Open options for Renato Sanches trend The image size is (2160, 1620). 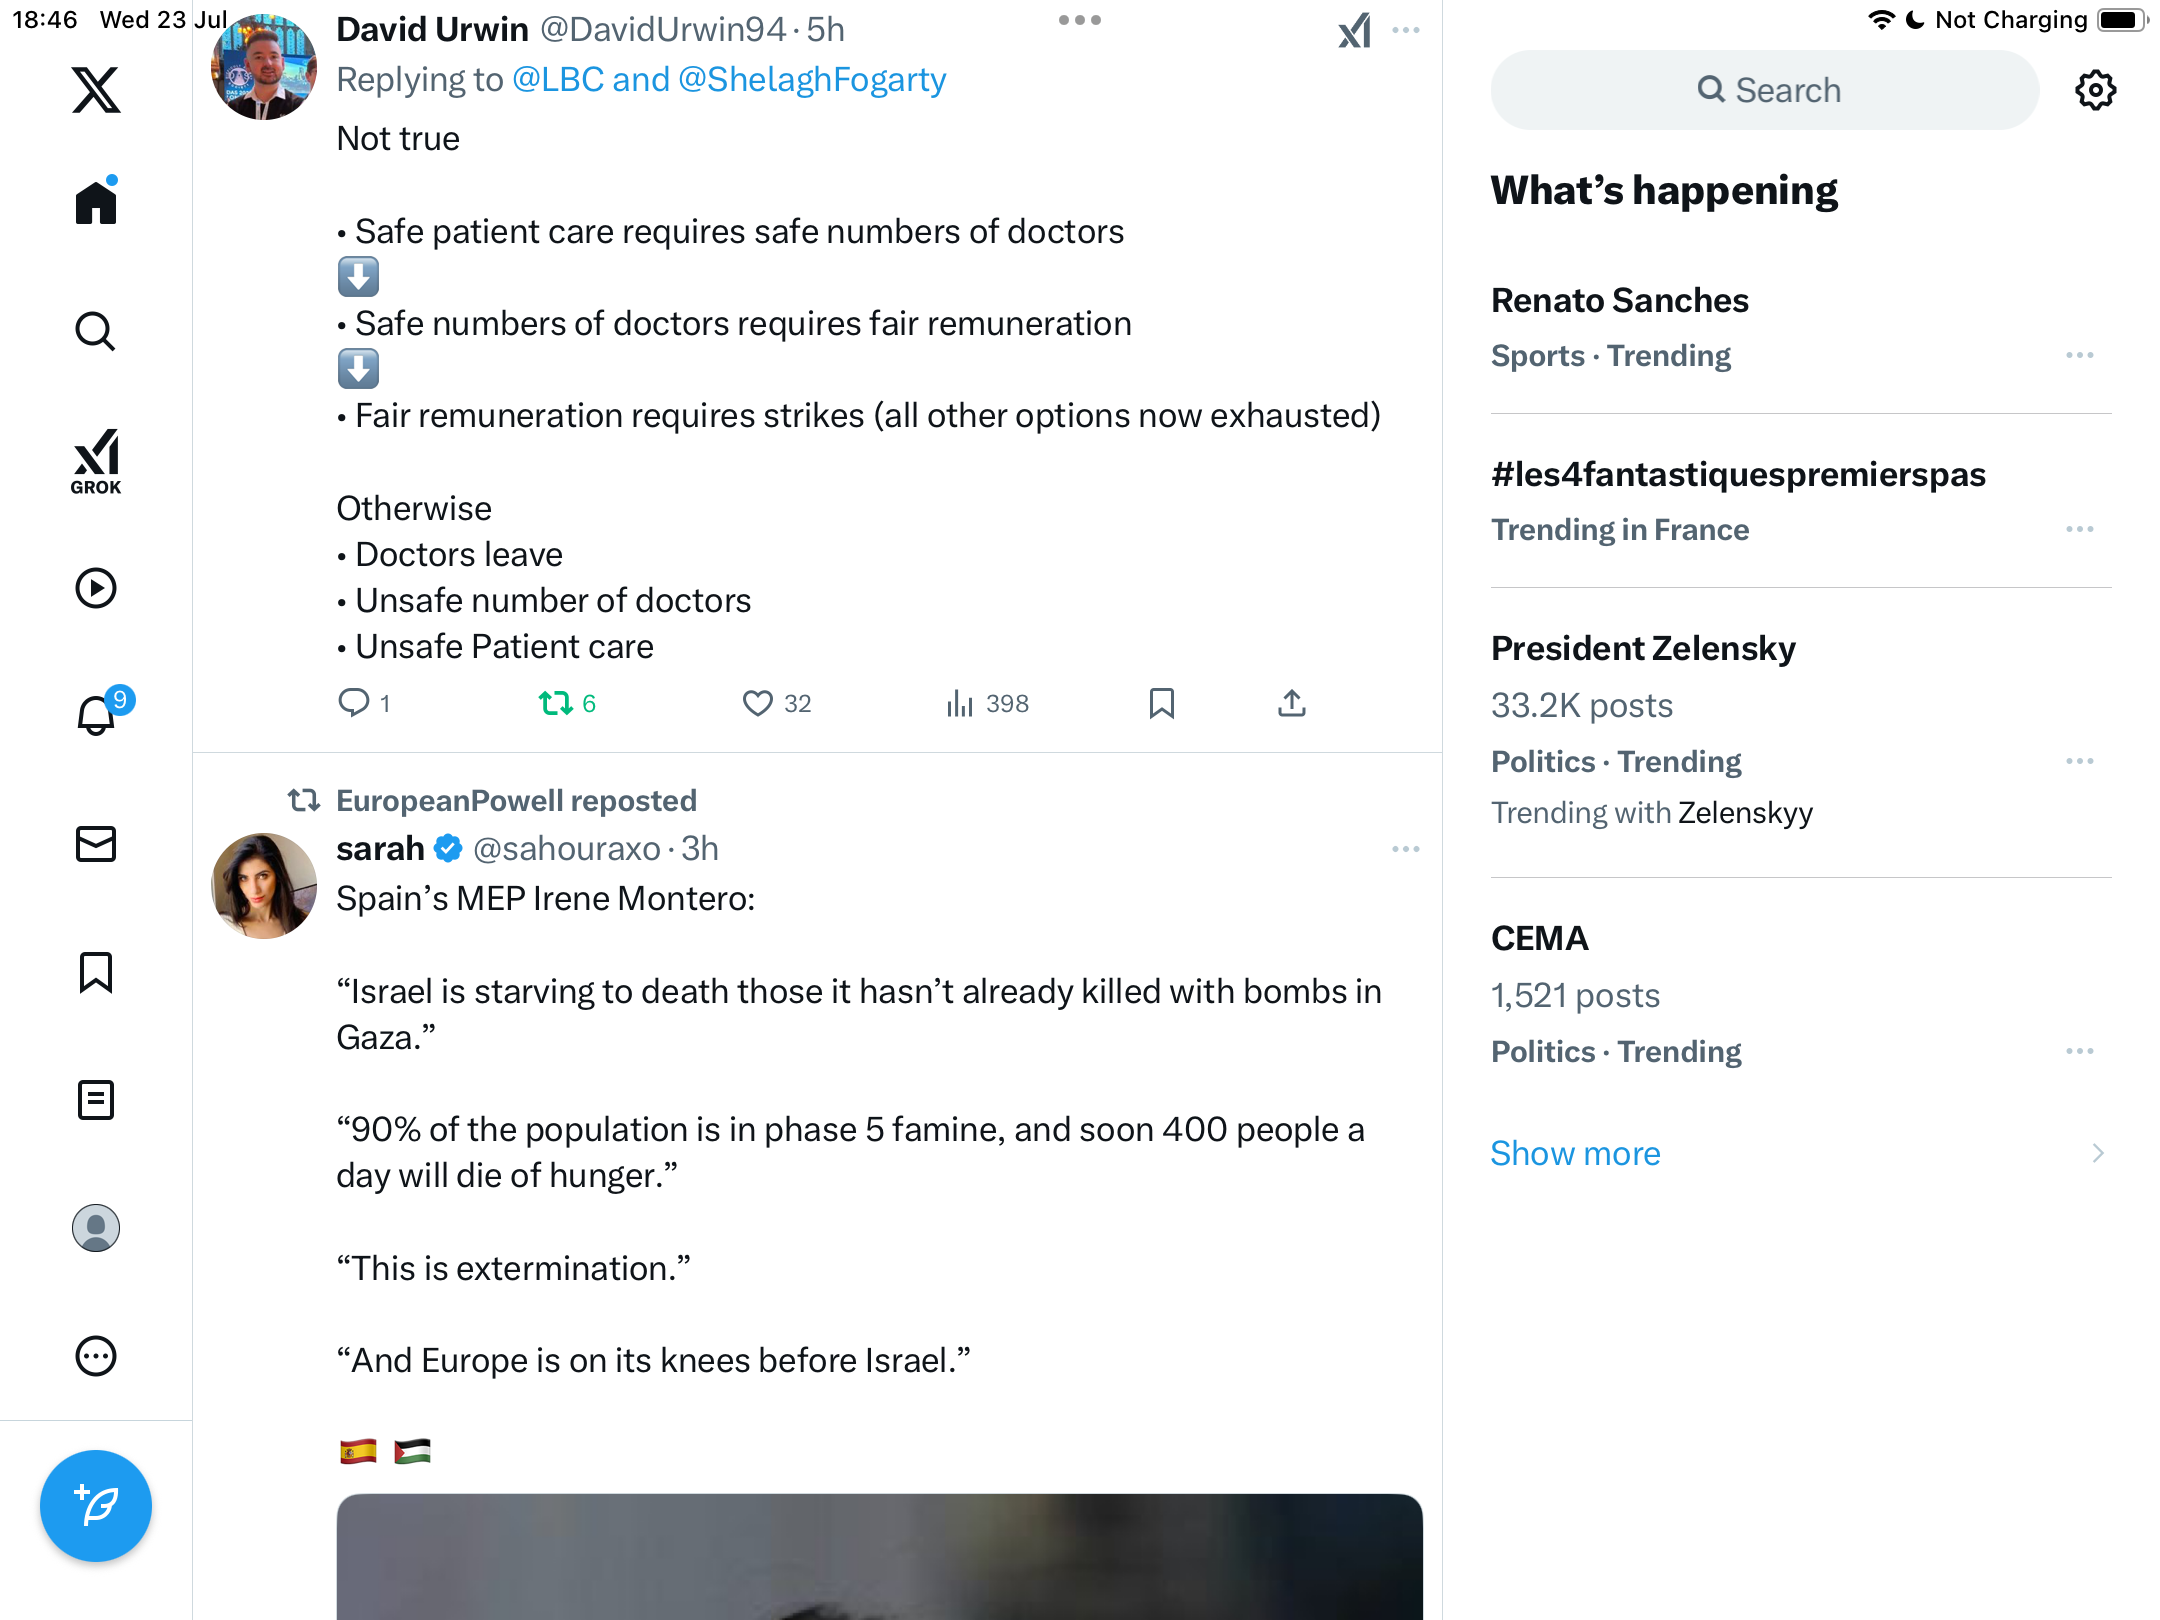click(x=2080, y=355)
